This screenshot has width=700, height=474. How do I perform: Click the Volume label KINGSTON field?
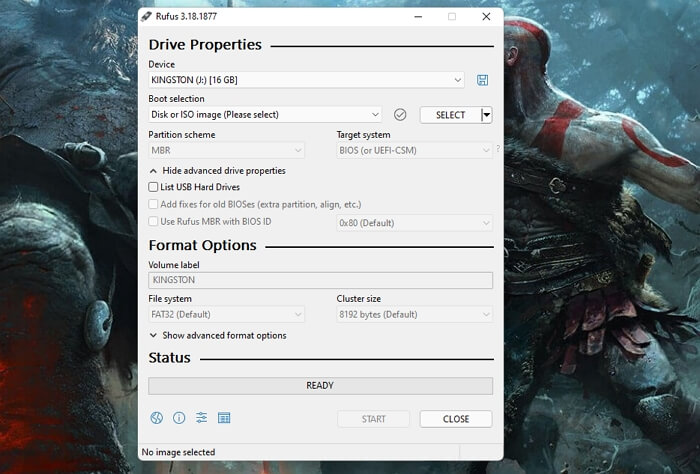(321, 280)
